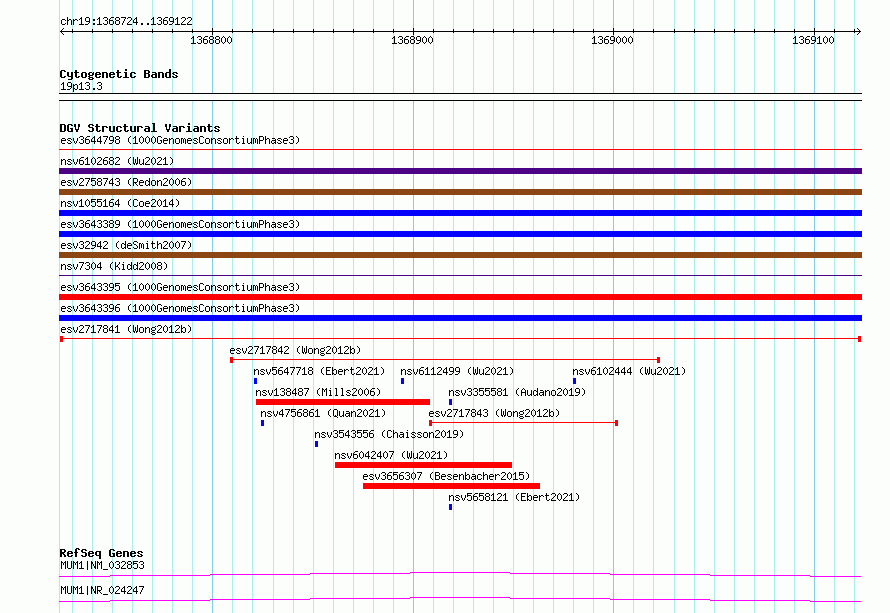Click the blue nsv5647718 insertion marker
890x613 pixels.
[255, 381]
